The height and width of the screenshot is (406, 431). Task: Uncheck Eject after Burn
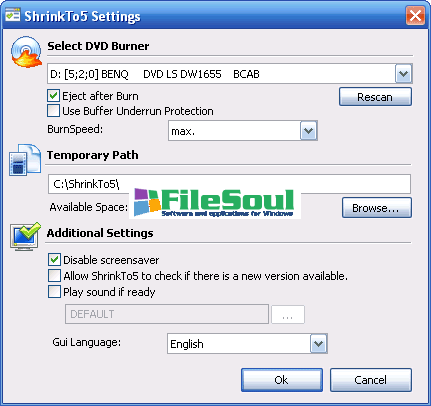click(x=53, y=96)
